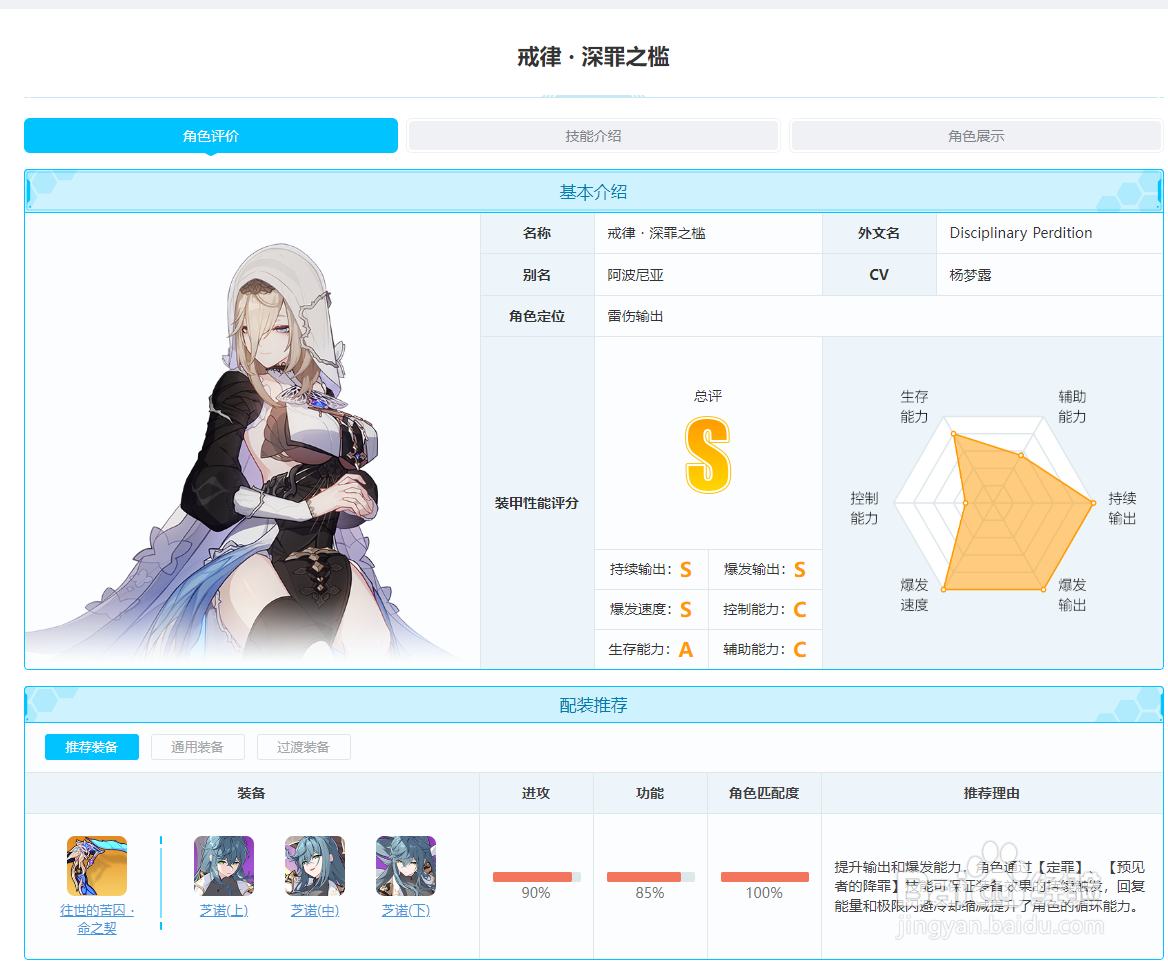This screenshot has width=1168, height=966.
Task: Switch to the 角色评价 tab
Action: pos(211,136)
